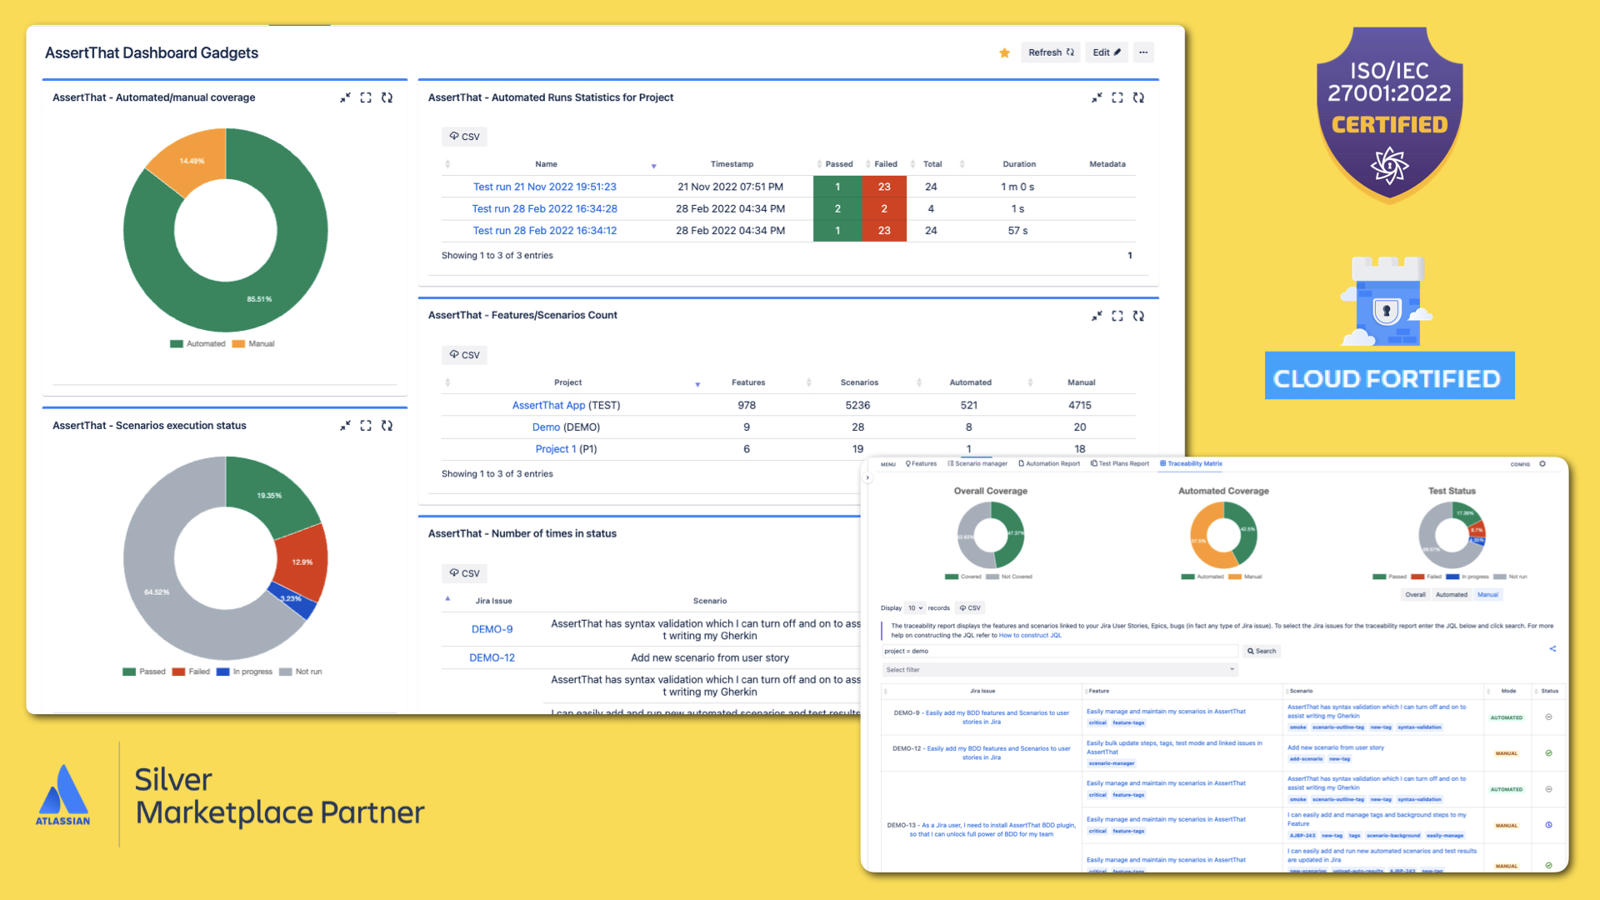Click the Search button next to the JQL field
The width and height of the screenshot is (1600, 900).
pos(1263,651)
